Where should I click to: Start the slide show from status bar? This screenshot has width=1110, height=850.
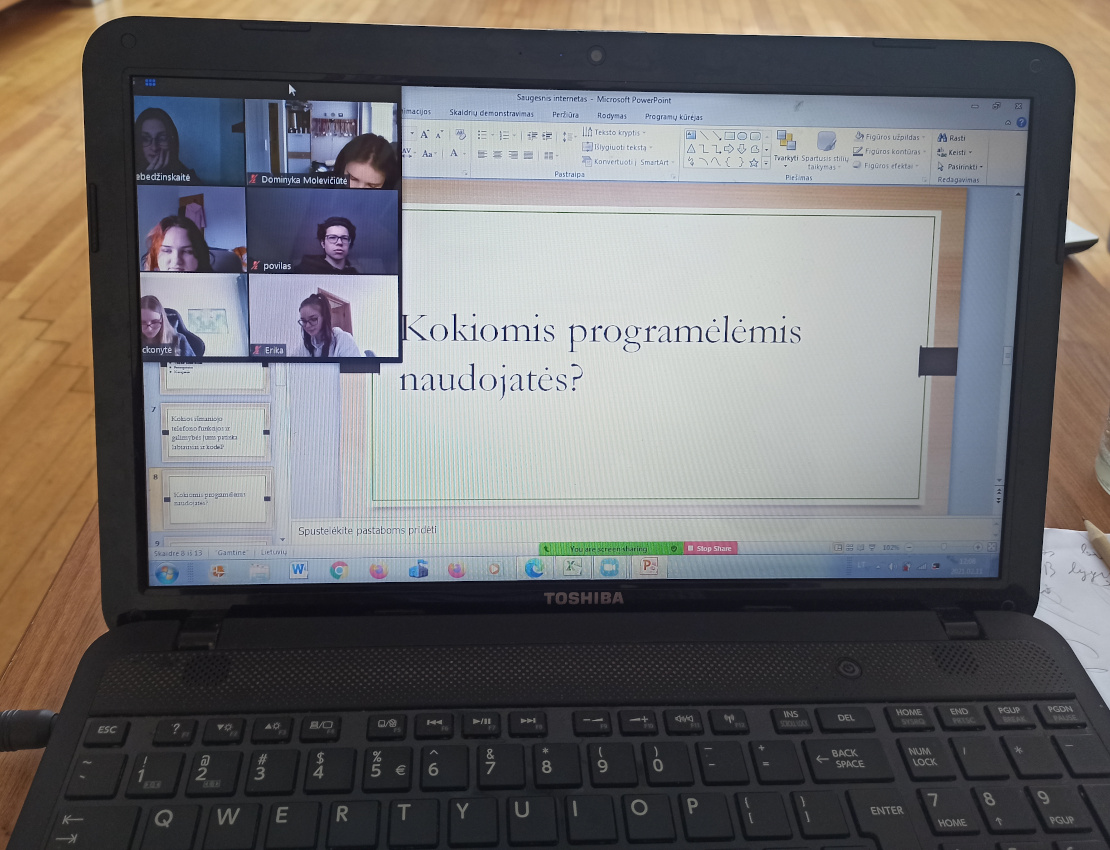(x=871, y=548)
